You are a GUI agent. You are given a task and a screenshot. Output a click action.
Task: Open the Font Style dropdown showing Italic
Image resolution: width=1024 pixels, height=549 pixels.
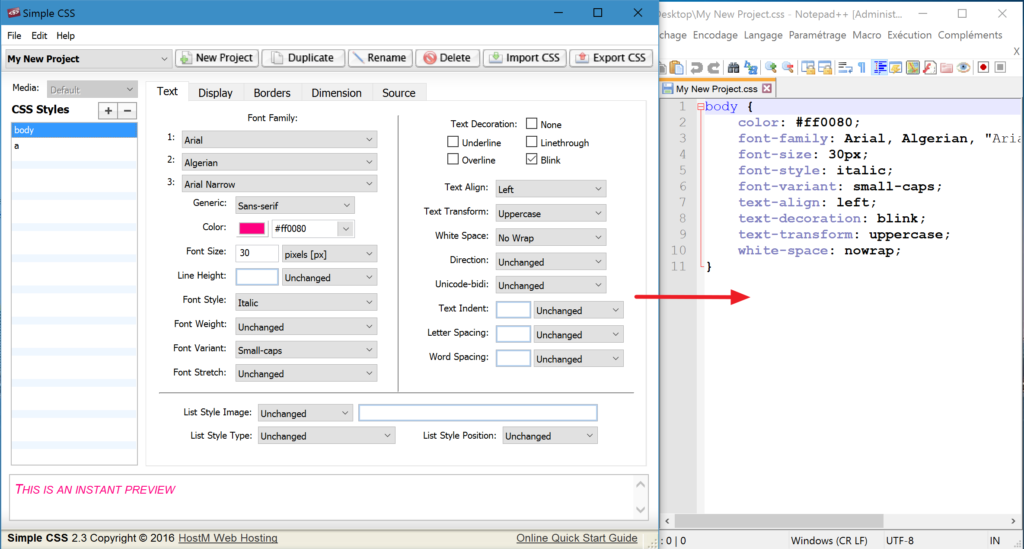pyautogui.click(x=306, y=302)
